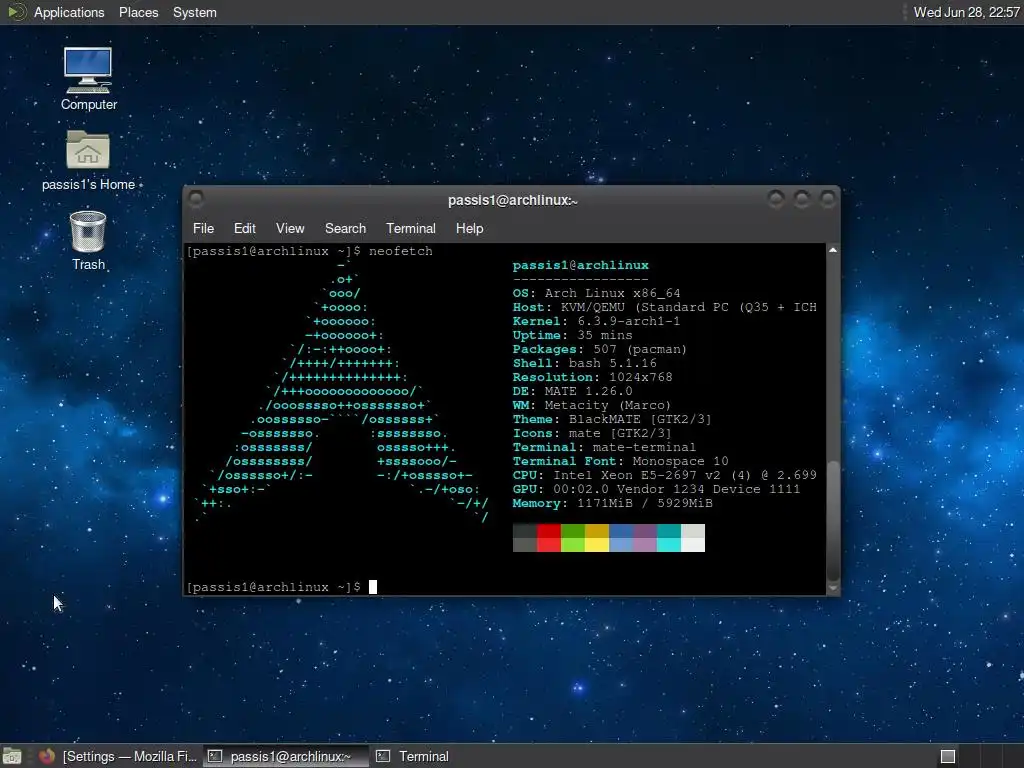The height and width of the screenshot is (768, 1024).
Task: Click the 'Terminal: mate-terminal' line
Action: click(x=604, y=447)
